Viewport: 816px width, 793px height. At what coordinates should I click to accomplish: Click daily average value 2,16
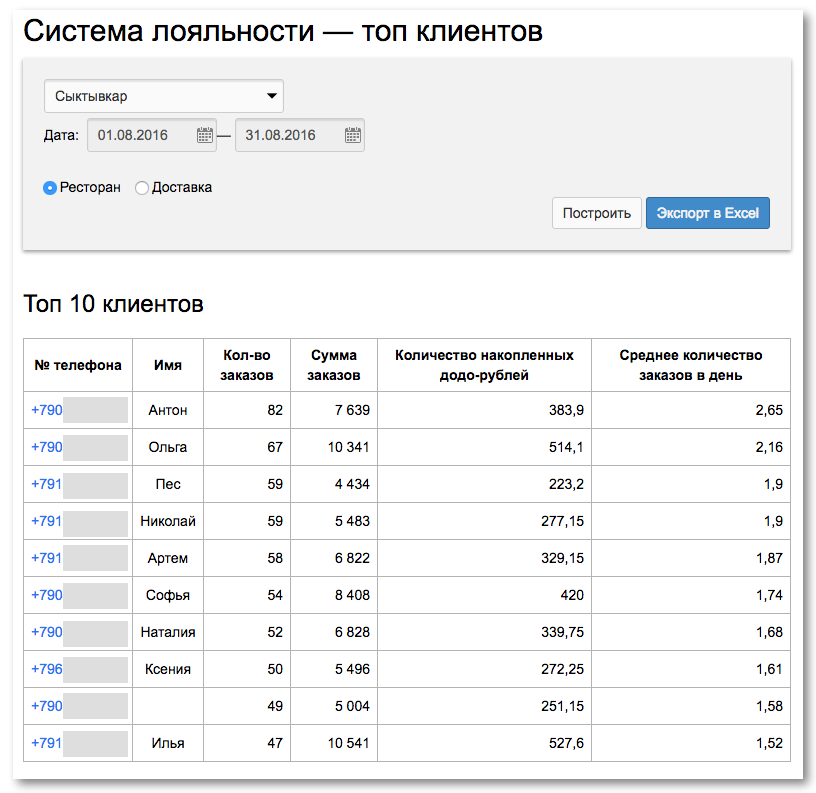(769, 447)
